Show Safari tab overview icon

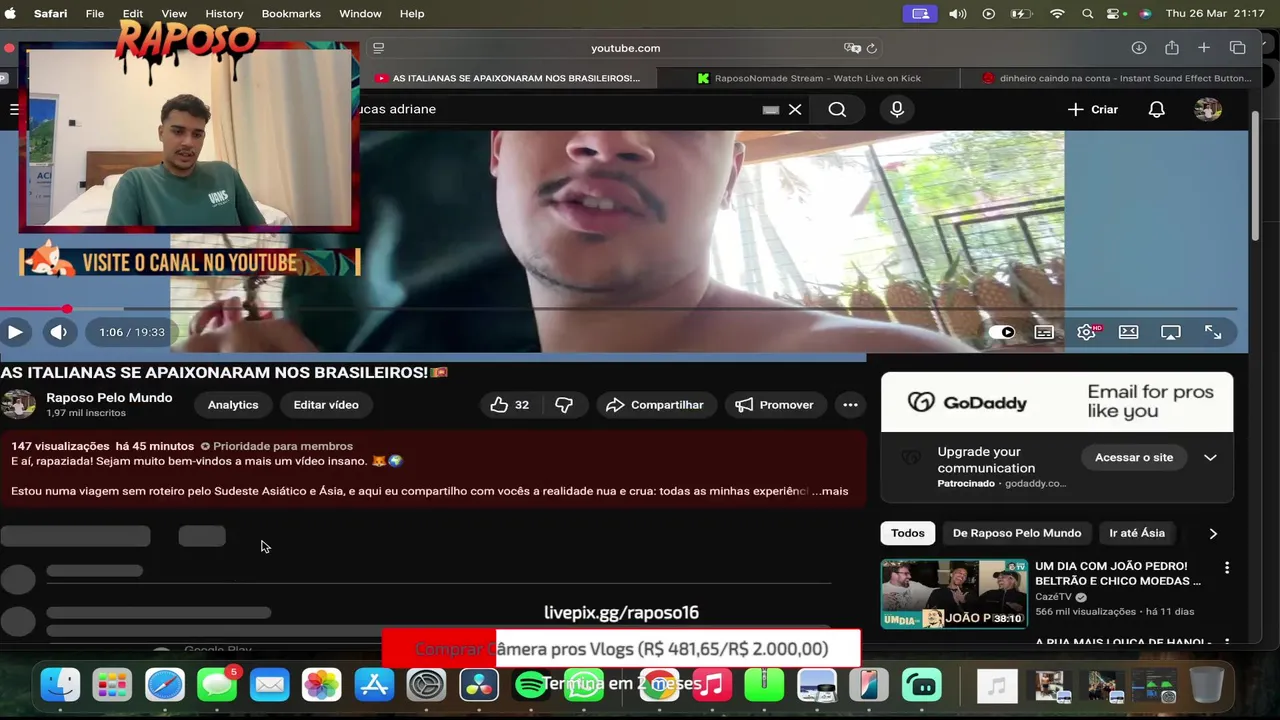[x=1237, y=48]
